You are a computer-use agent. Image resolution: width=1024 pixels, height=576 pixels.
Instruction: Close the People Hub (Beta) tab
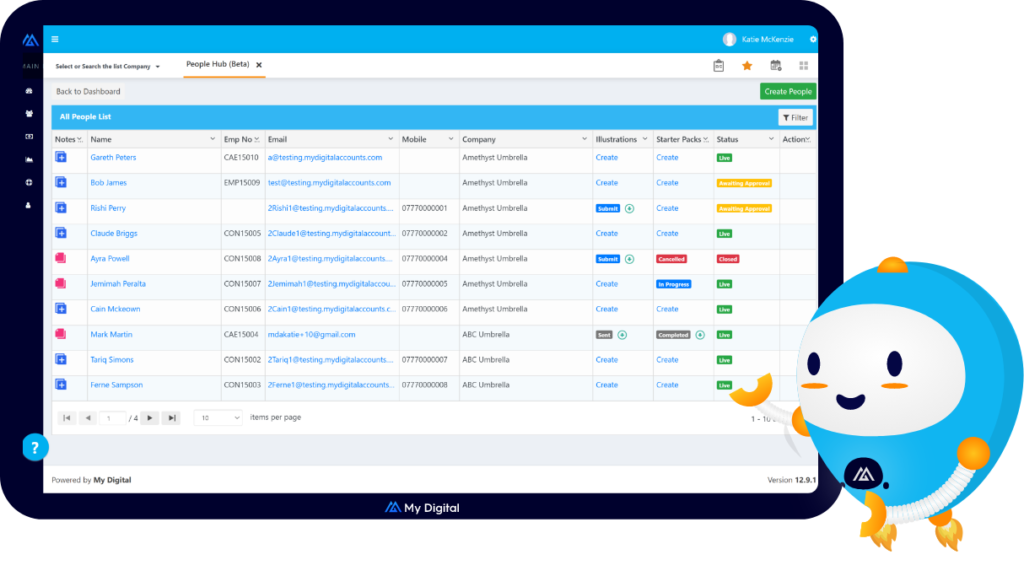[259, 65]
